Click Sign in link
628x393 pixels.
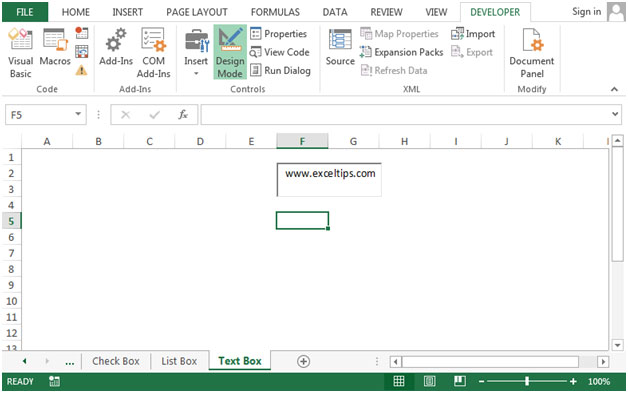click(x=586, y=12)
